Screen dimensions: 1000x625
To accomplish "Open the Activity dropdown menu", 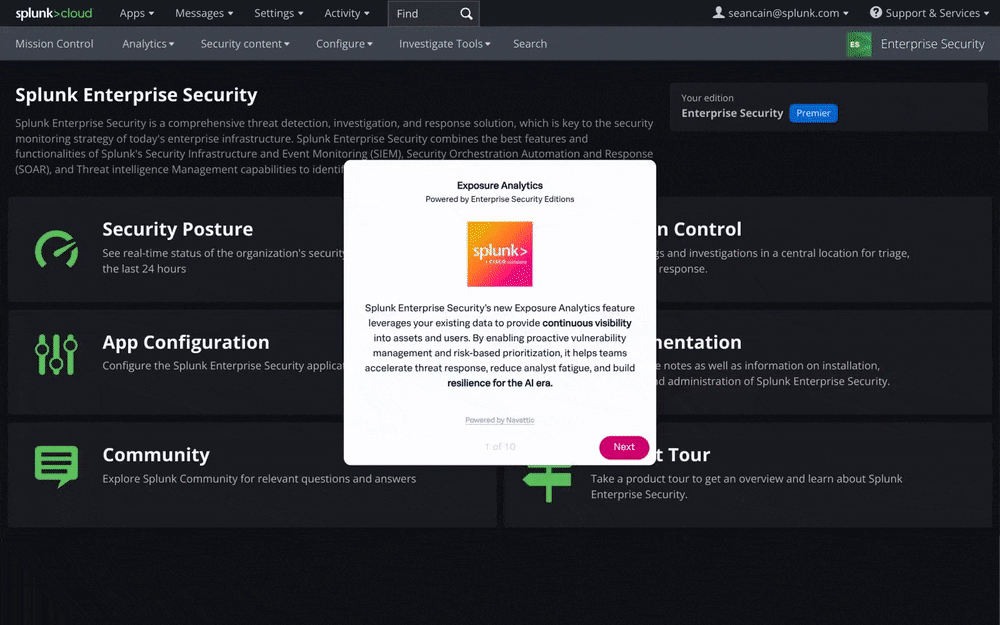I will (346, 13).
